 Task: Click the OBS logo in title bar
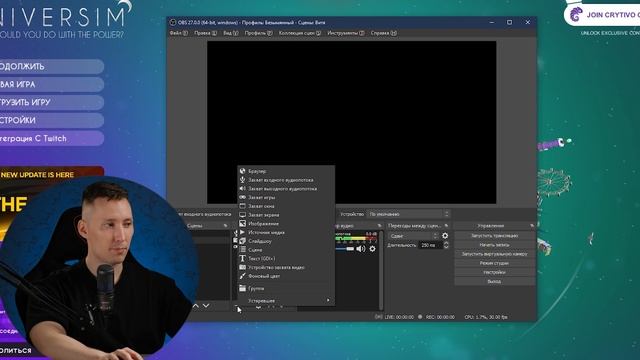click(x=173, y=22)
